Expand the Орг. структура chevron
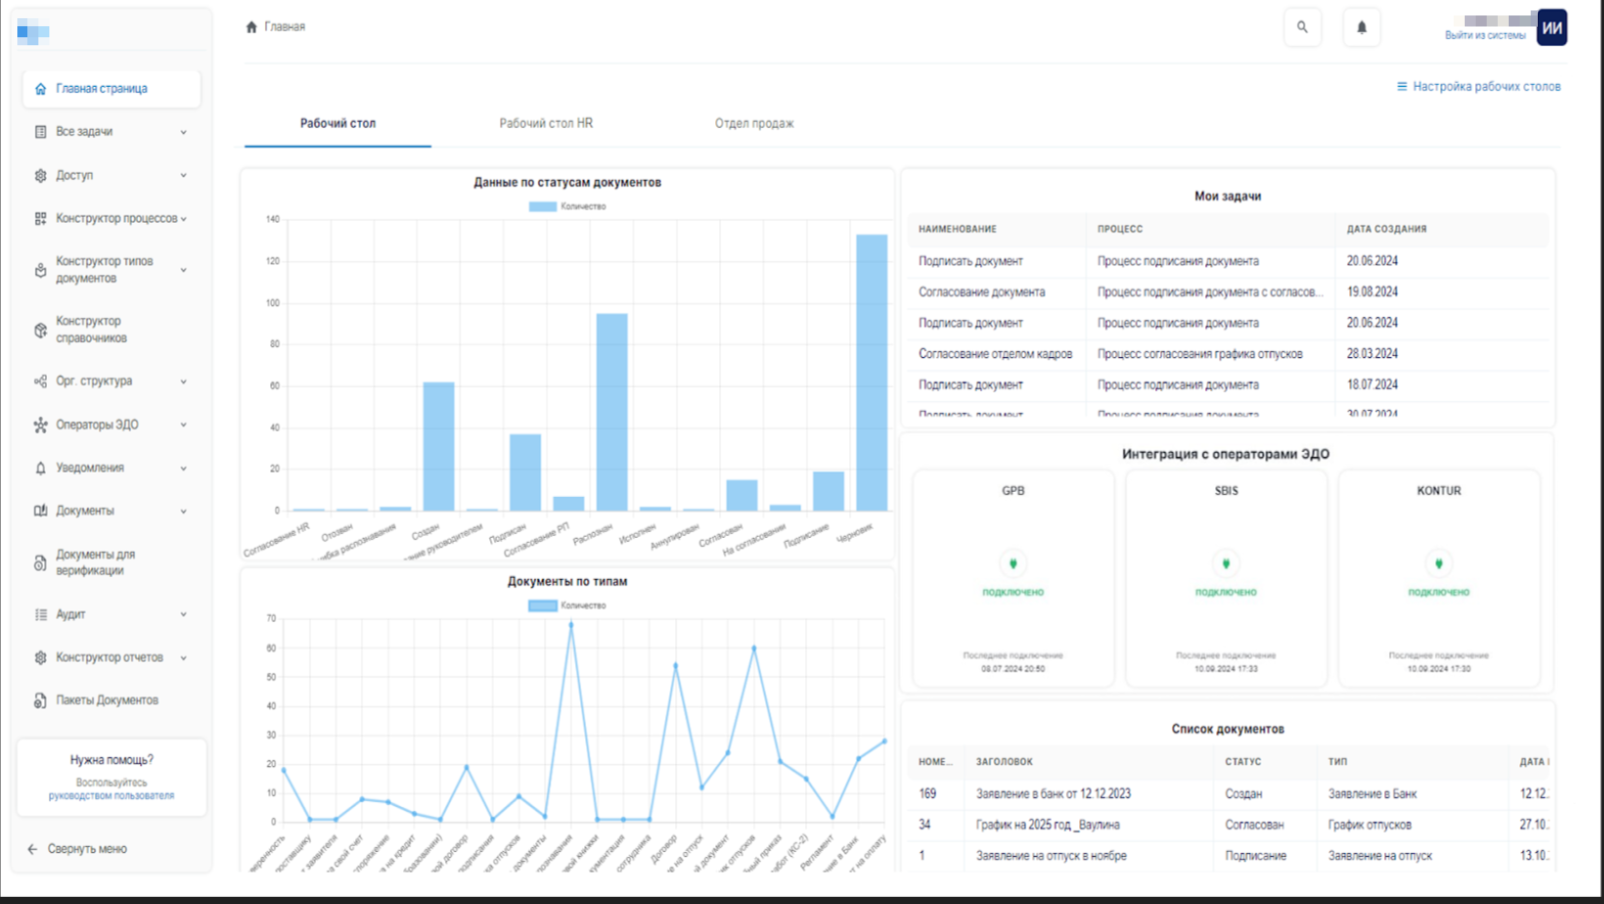Image resolution: width=1604 pixels, height=904 pixels. click(183, 381)
